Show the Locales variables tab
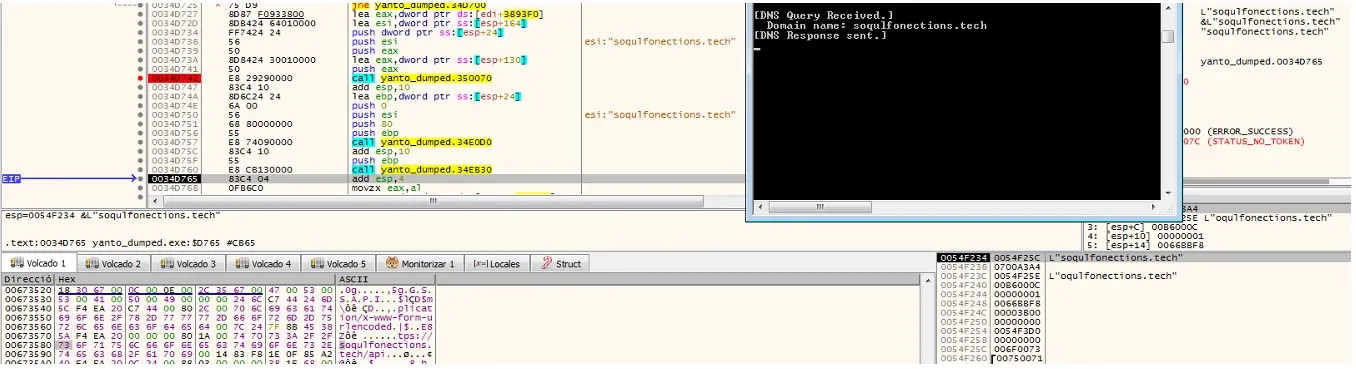 click(497, 263)
